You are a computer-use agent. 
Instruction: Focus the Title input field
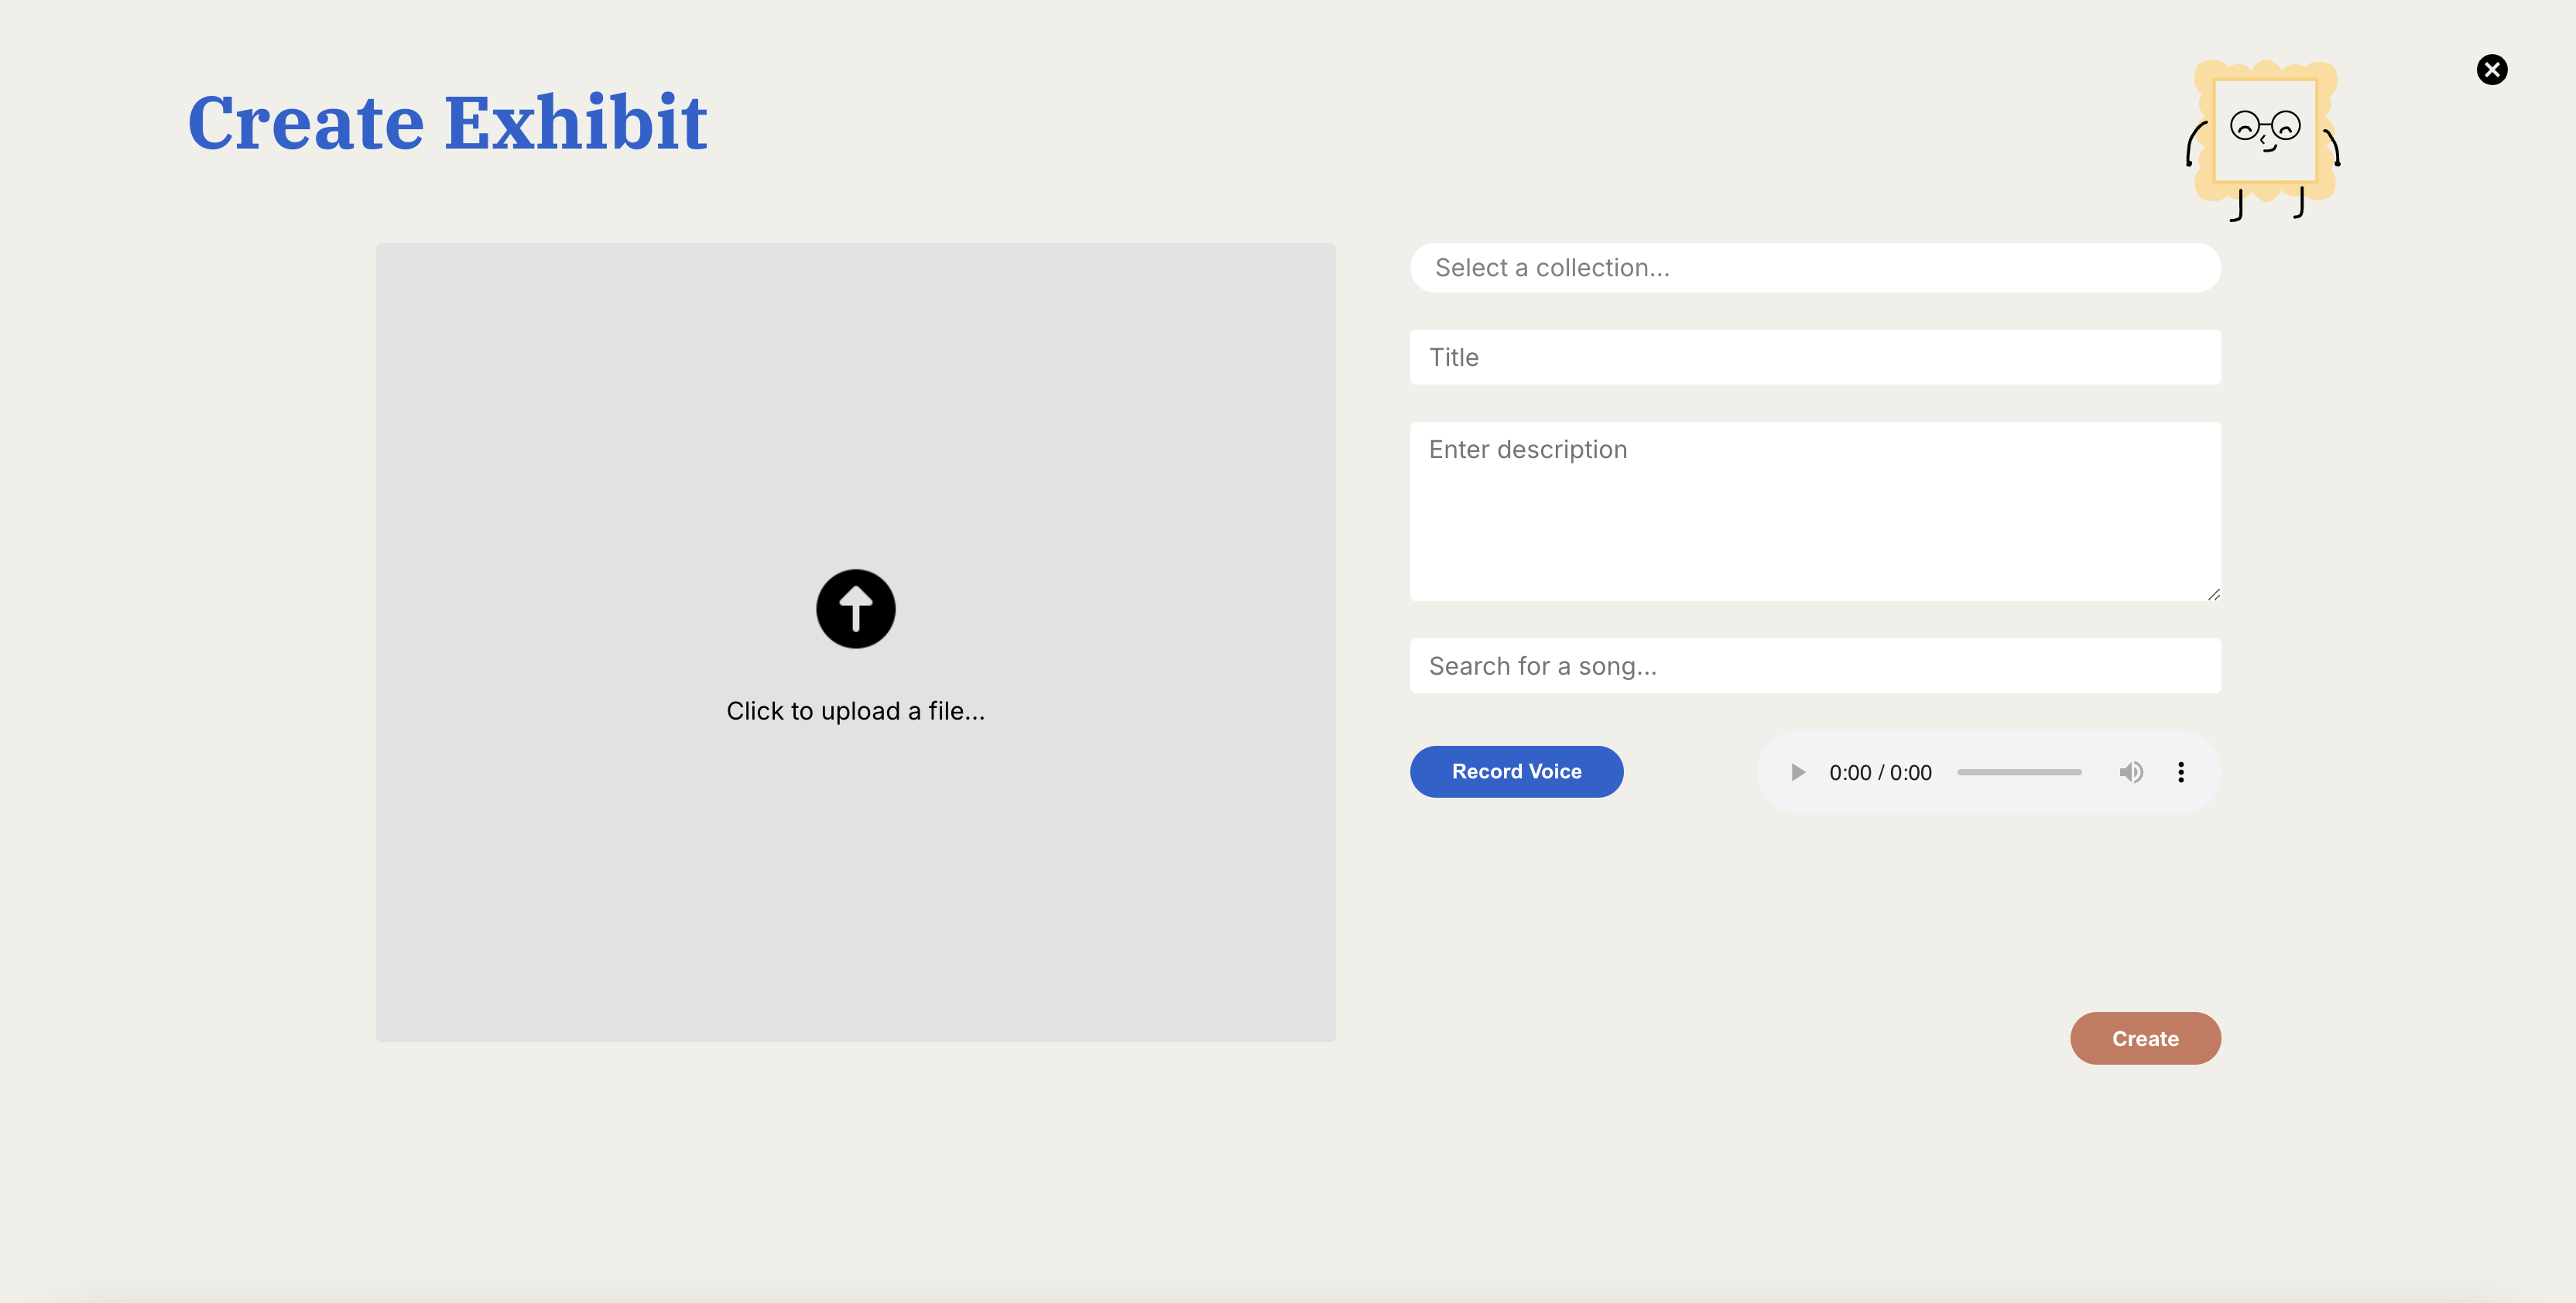click(1814, 357)
